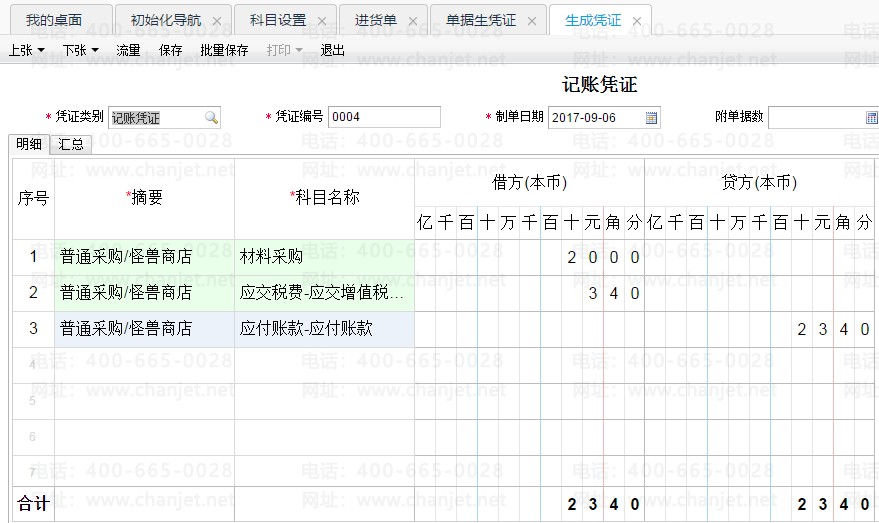
Task: Click the magnifier icon in 凭证类别 field
Action: coord(211,118)
